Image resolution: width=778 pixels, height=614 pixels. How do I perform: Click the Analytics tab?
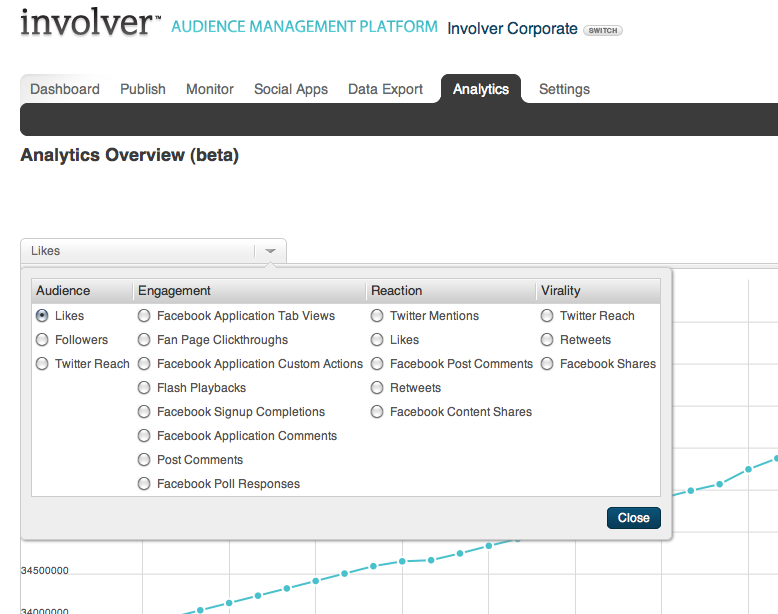(481, 89)
